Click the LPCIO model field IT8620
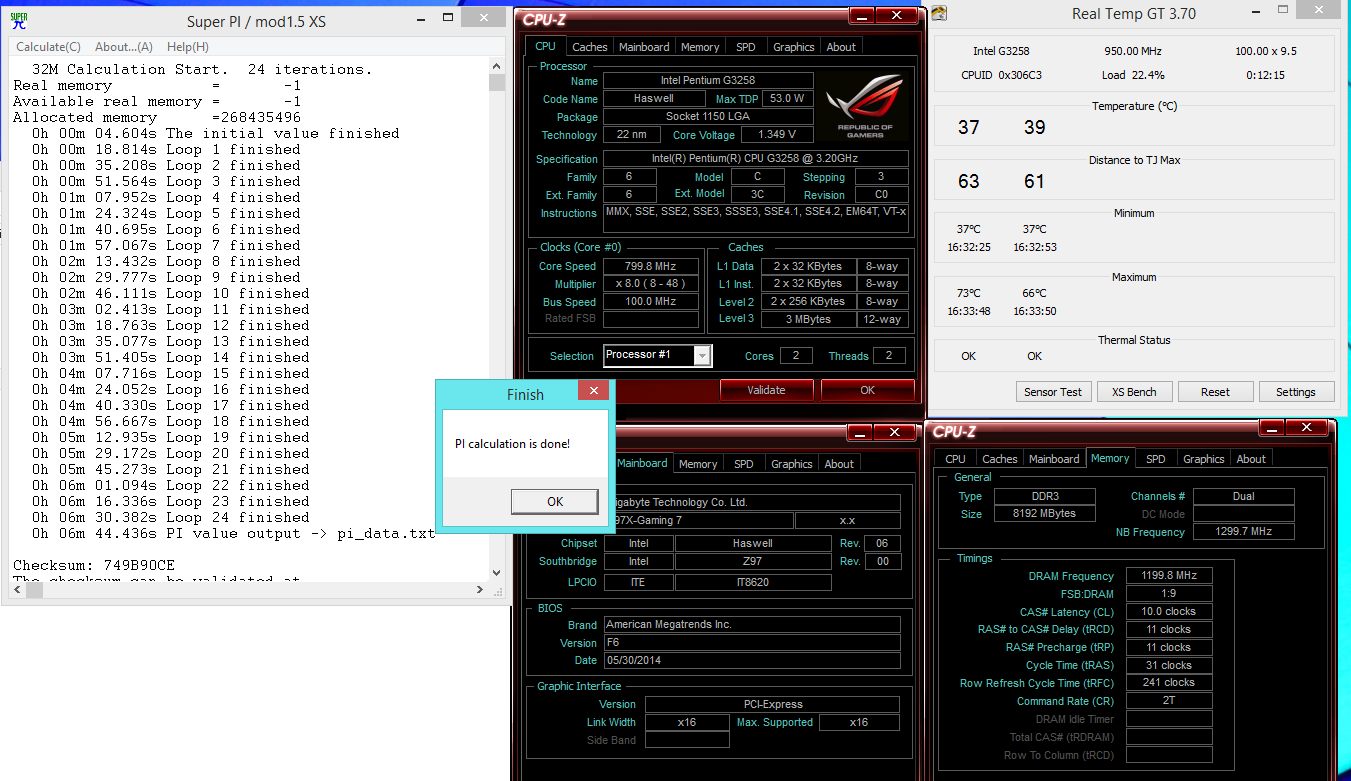 pos(753,581)
